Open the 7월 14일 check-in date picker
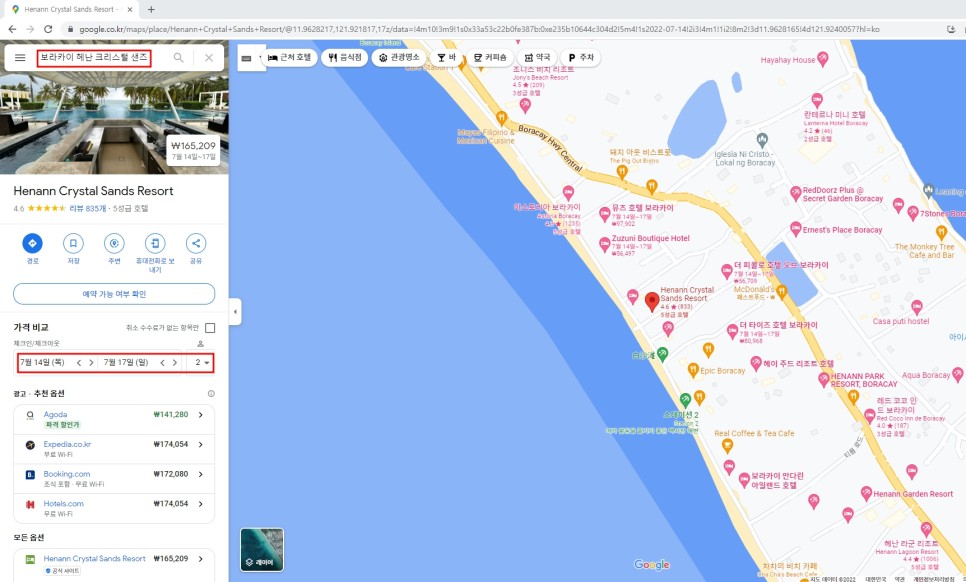Screen dimensions: 966x582 tap(43, 363)
